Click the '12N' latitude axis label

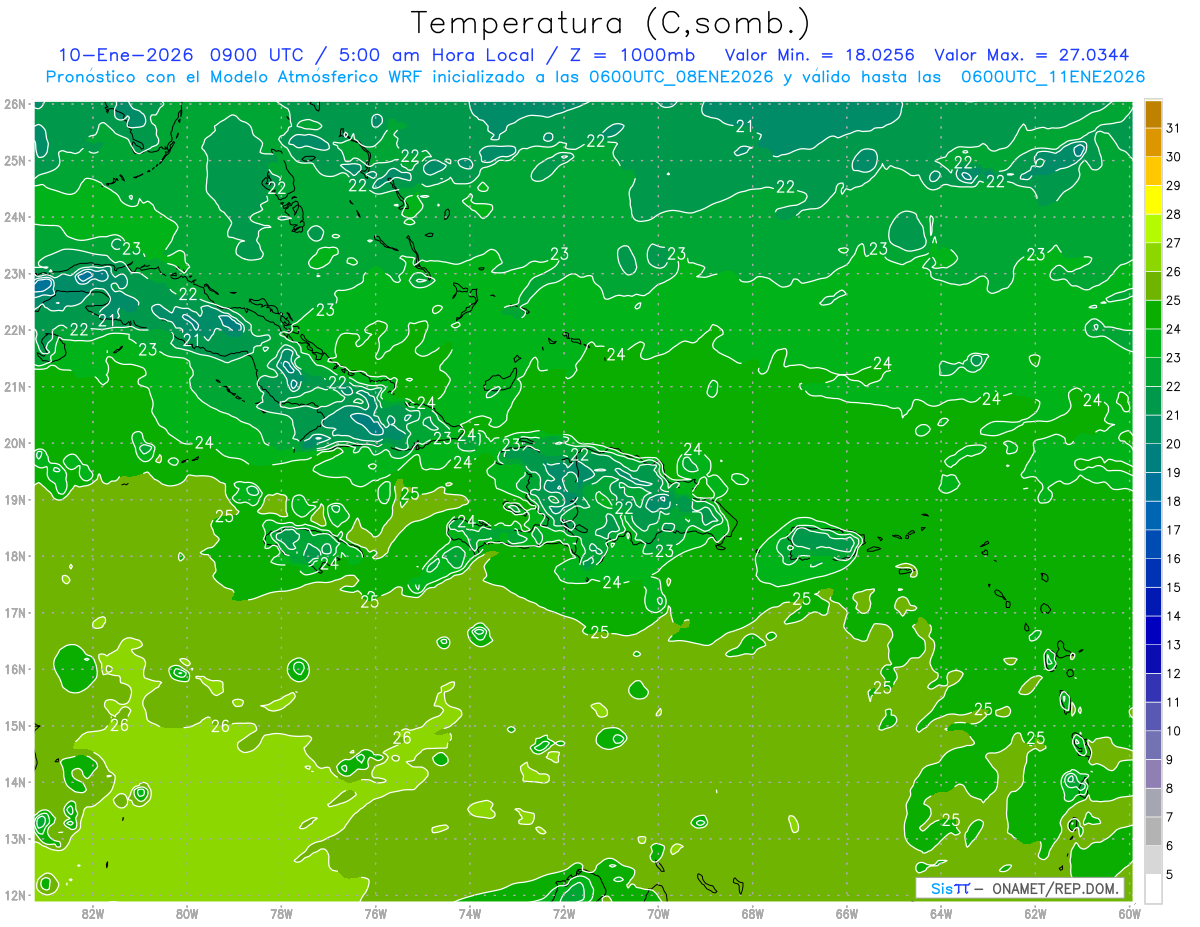click(14, 895)
